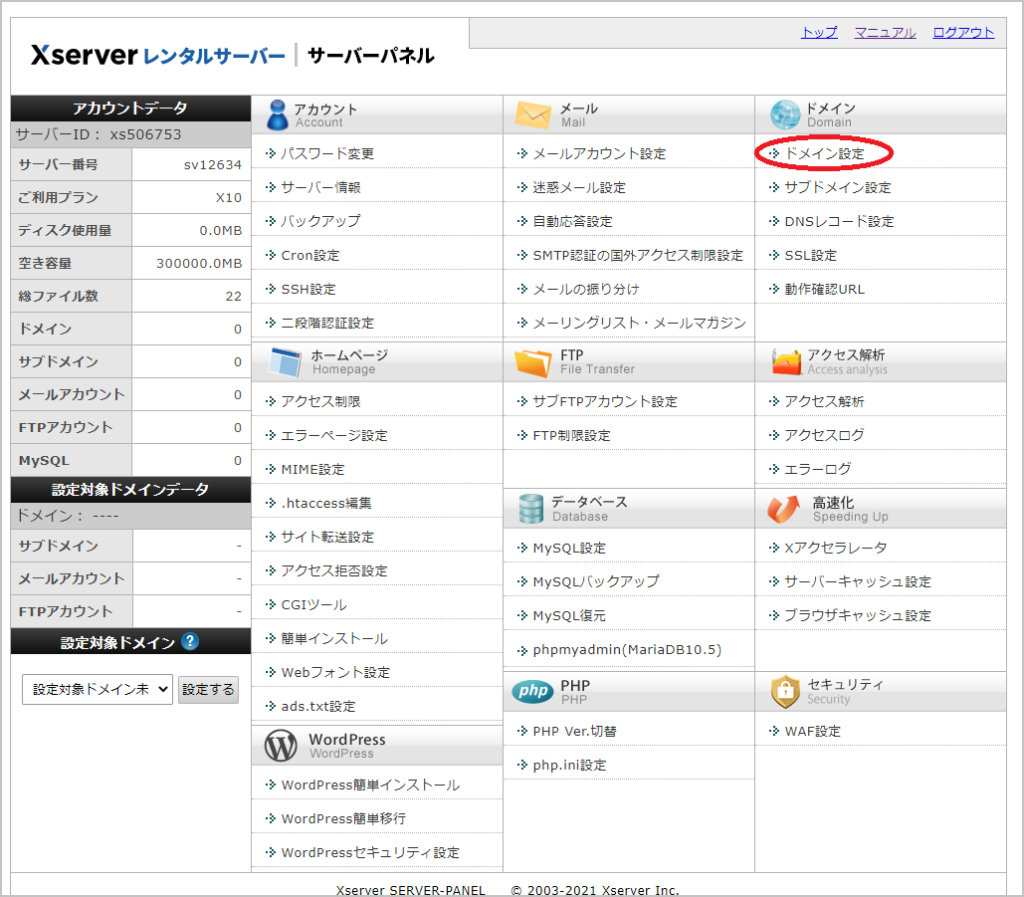Click the Homepage section window icon
Viewport: 1024px width, 897px height.
[x=285, y=362]
